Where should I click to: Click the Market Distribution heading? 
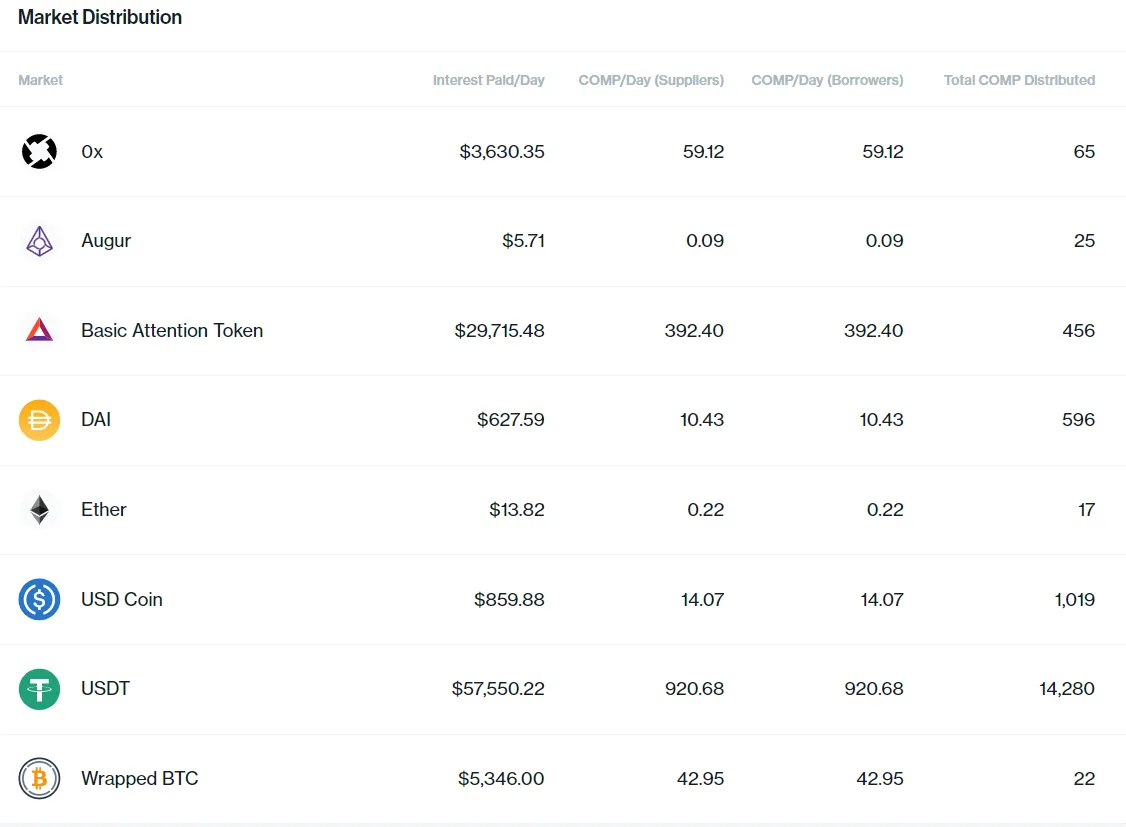coord(100,17)
